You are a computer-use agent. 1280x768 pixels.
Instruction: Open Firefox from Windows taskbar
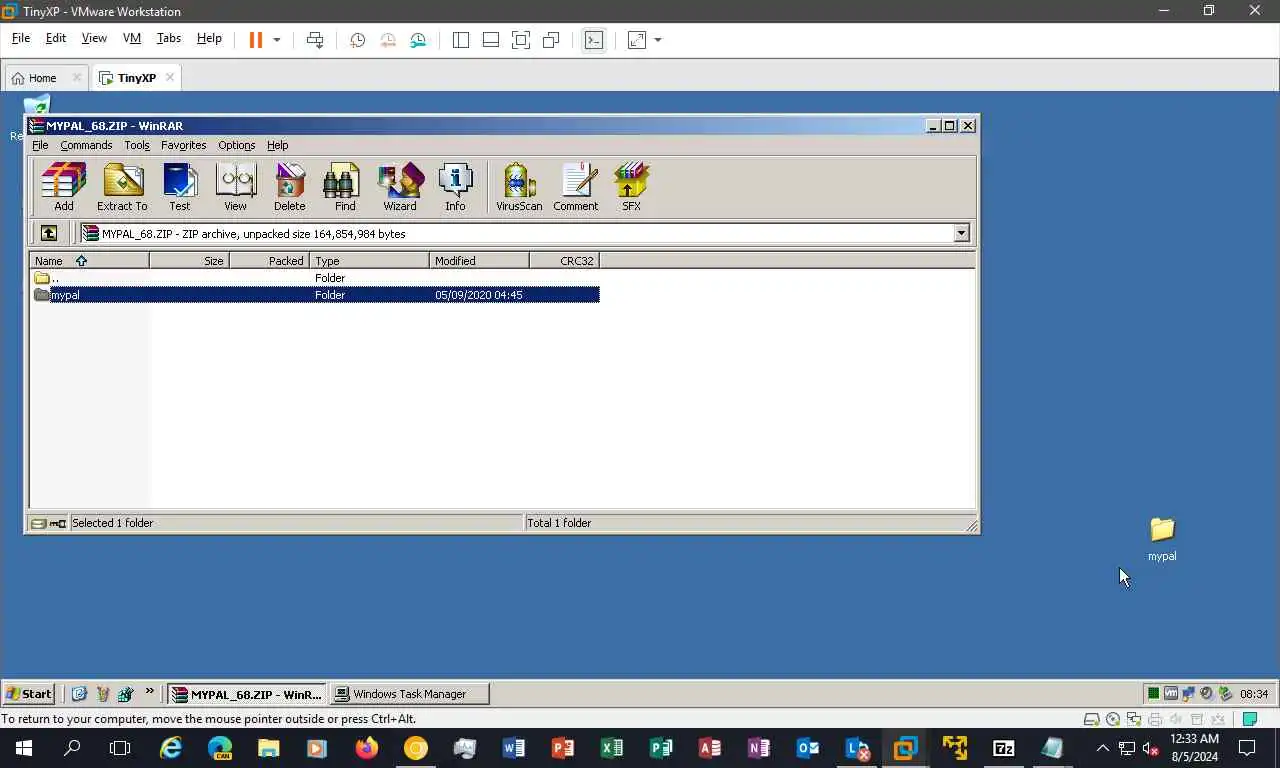pos(367,748)
